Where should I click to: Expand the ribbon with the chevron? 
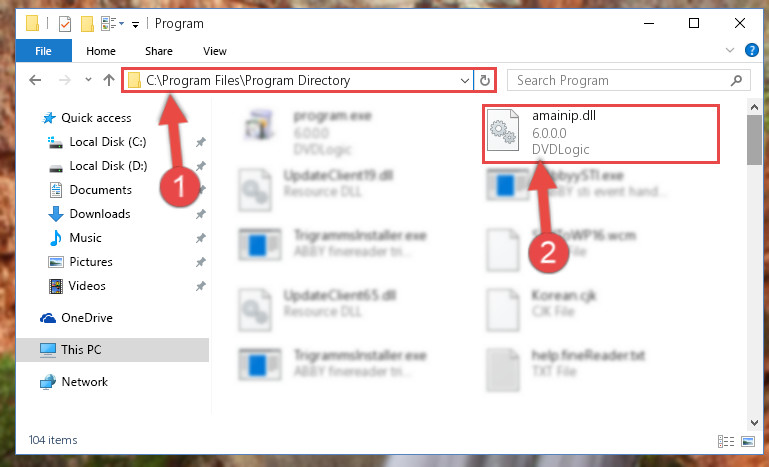730,50
